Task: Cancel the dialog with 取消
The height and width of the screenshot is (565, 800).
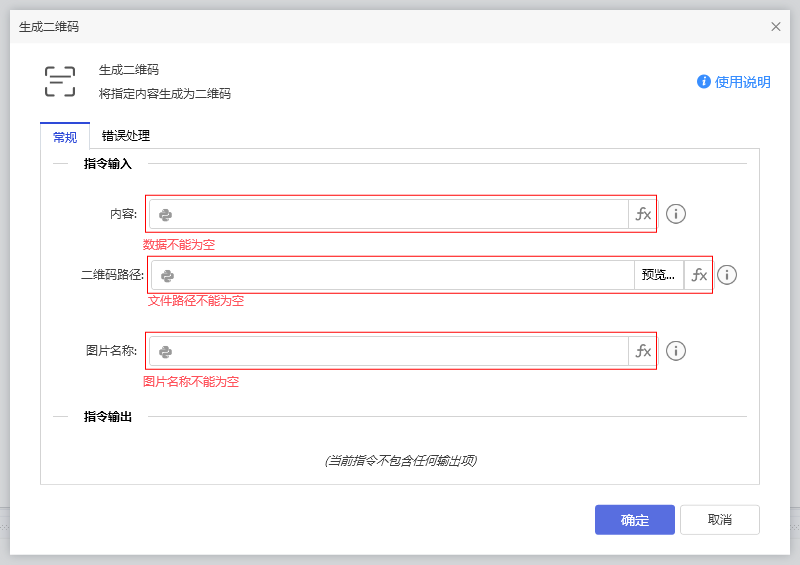Action: [x=719, y=520]
